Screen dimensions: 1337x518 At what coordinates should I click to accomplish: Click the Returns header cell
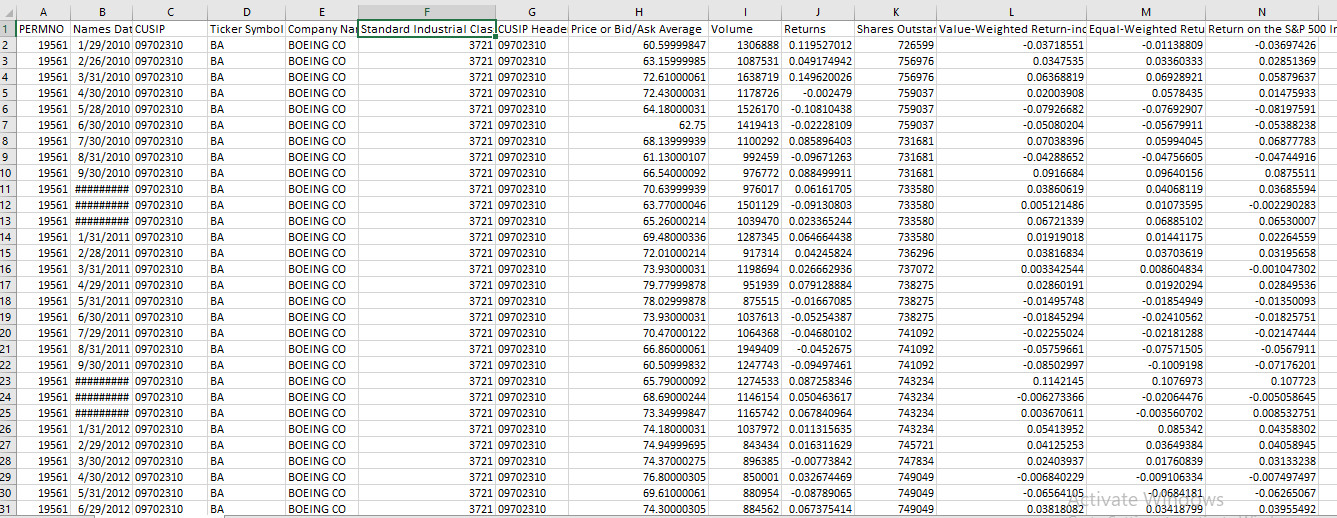click(818, 29)
